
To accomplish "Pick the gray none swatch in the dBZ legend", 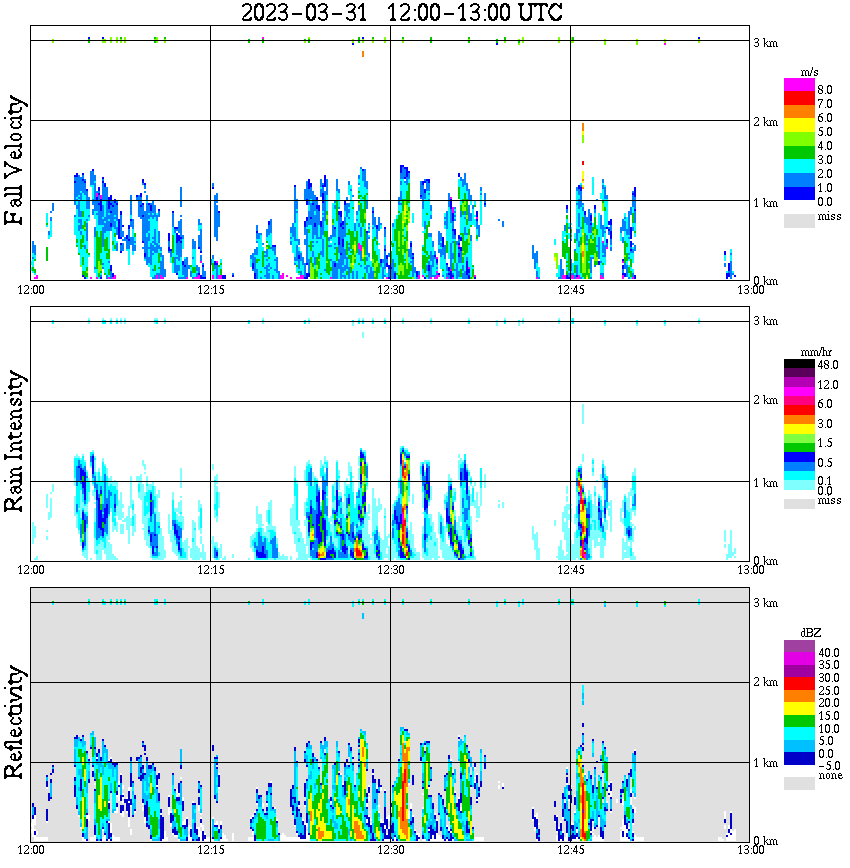I will coord(799,783).
